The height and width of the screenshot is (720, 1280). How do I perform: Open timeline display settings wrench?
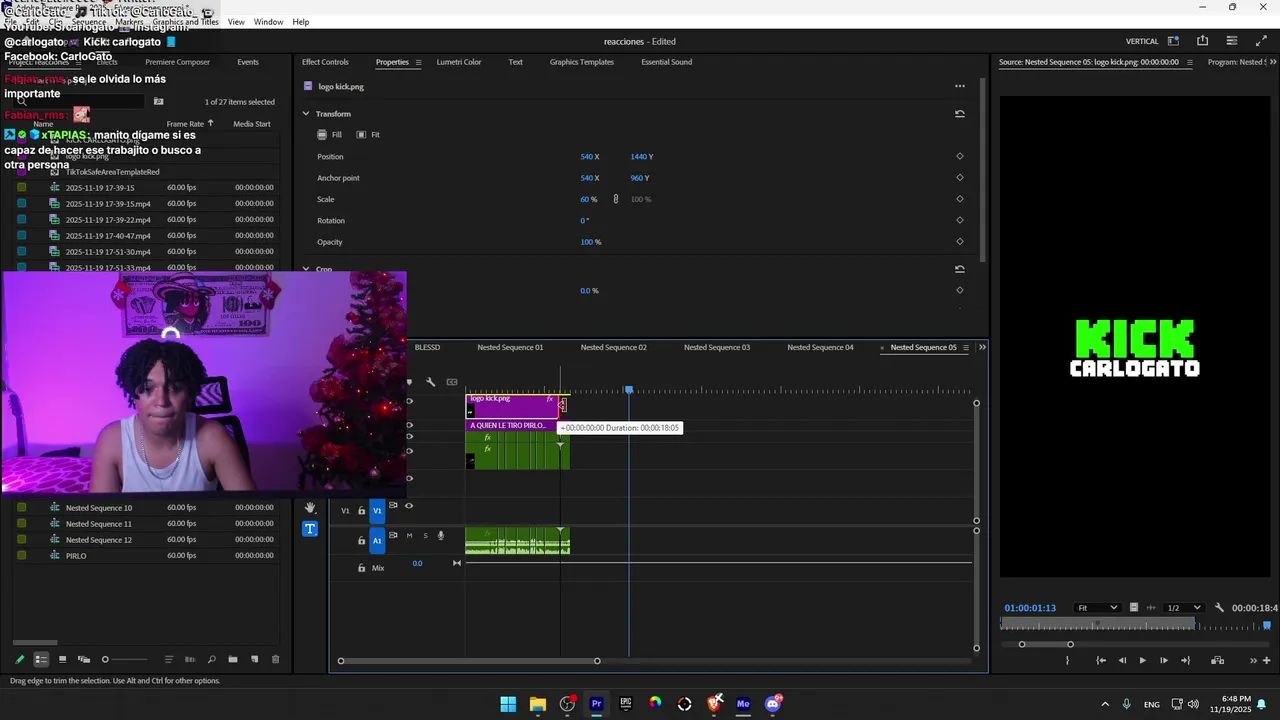(430, 382)
